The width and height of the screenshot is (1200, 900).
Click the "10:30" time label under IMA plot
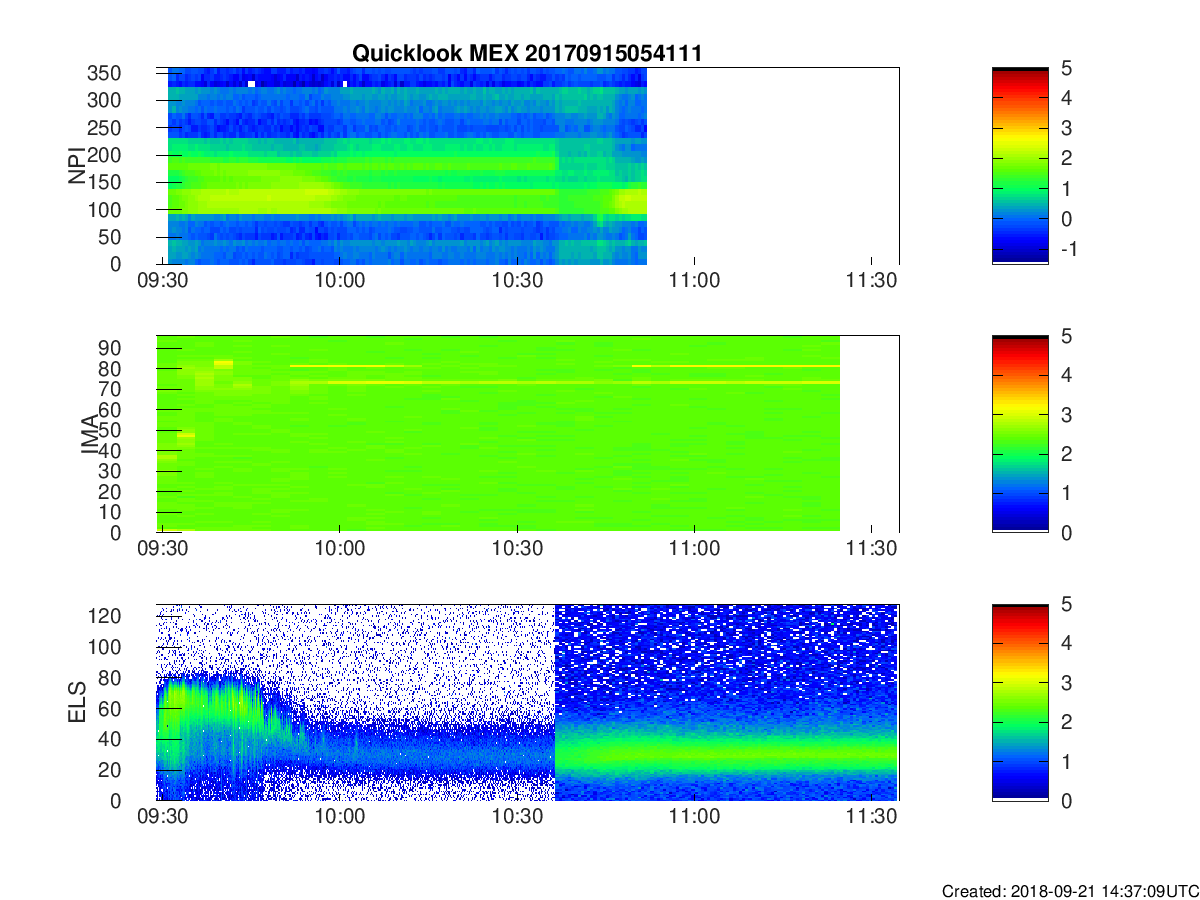[517, 549]
